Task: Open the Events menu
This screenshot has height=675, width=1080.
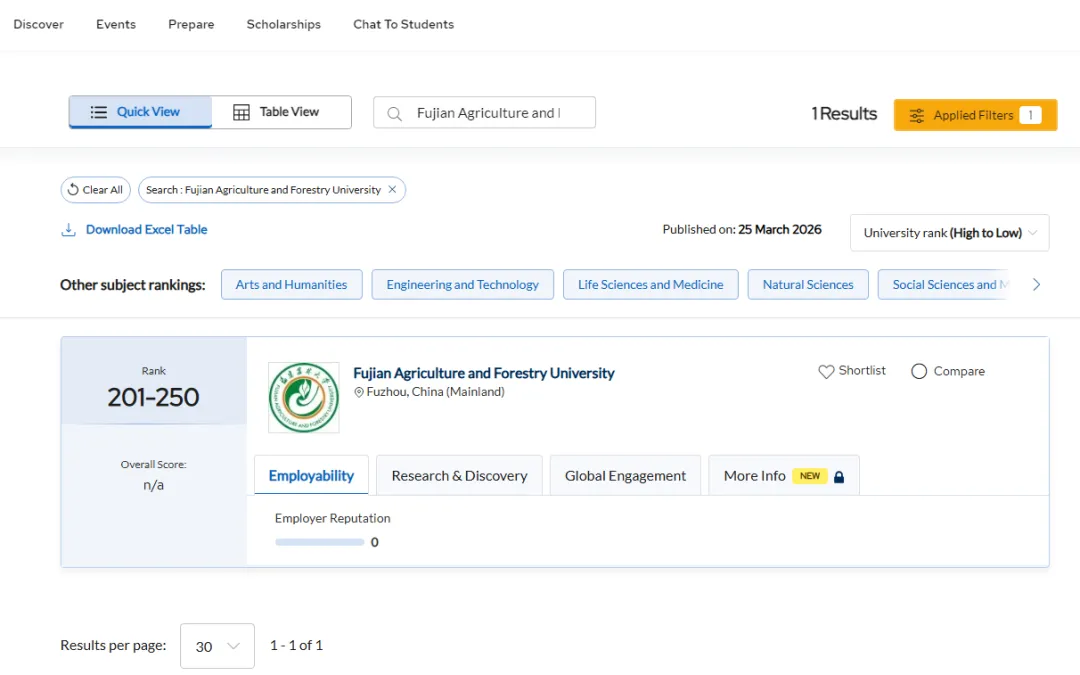Action: pyautogui.click(x=116, y=24)
